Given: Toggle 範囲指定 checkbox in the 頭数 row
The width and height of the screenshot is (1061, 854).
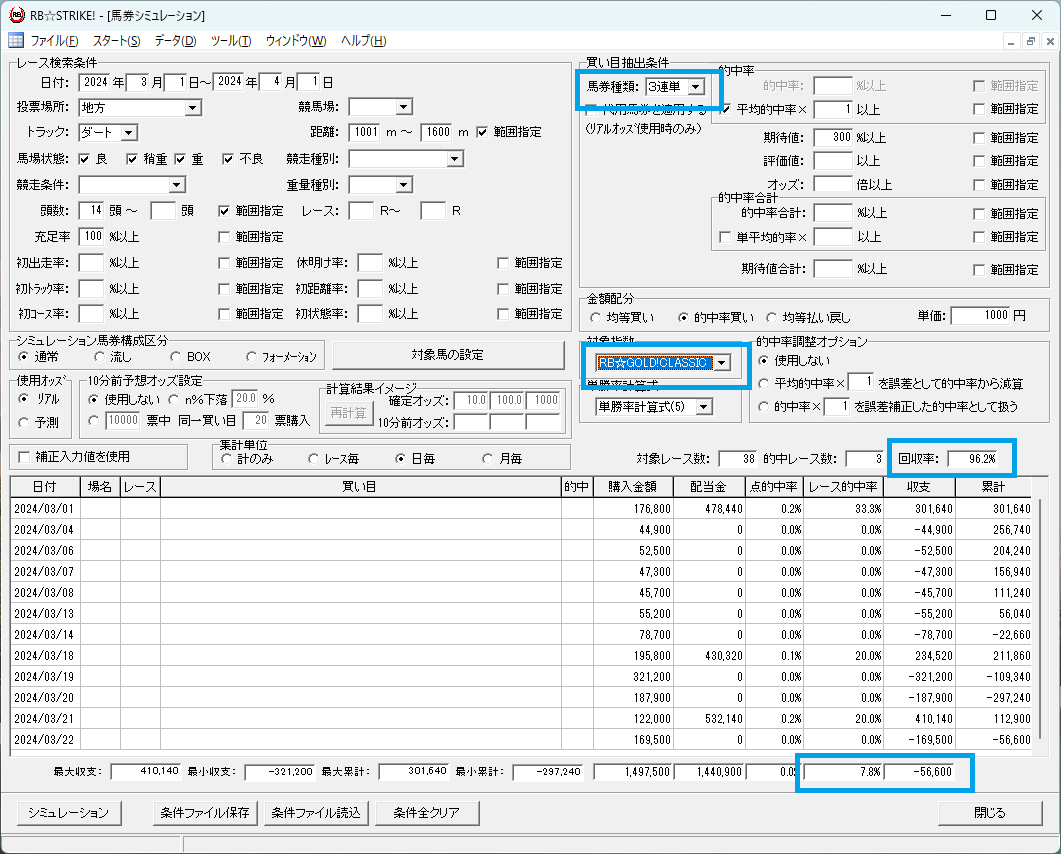Looking at the screenshot, I should (x=224, y=211).
